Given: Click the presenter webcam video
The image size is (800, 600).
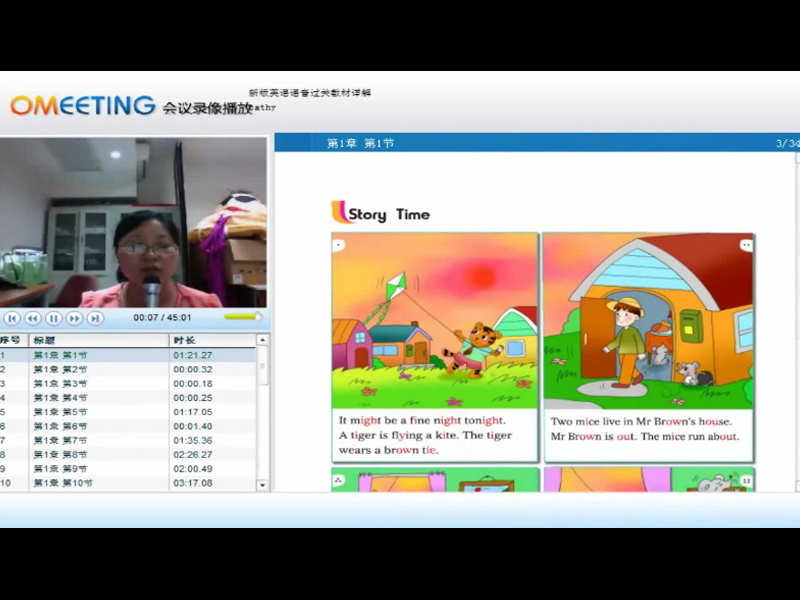Looking at the screenshot, I should pos(134,222).
